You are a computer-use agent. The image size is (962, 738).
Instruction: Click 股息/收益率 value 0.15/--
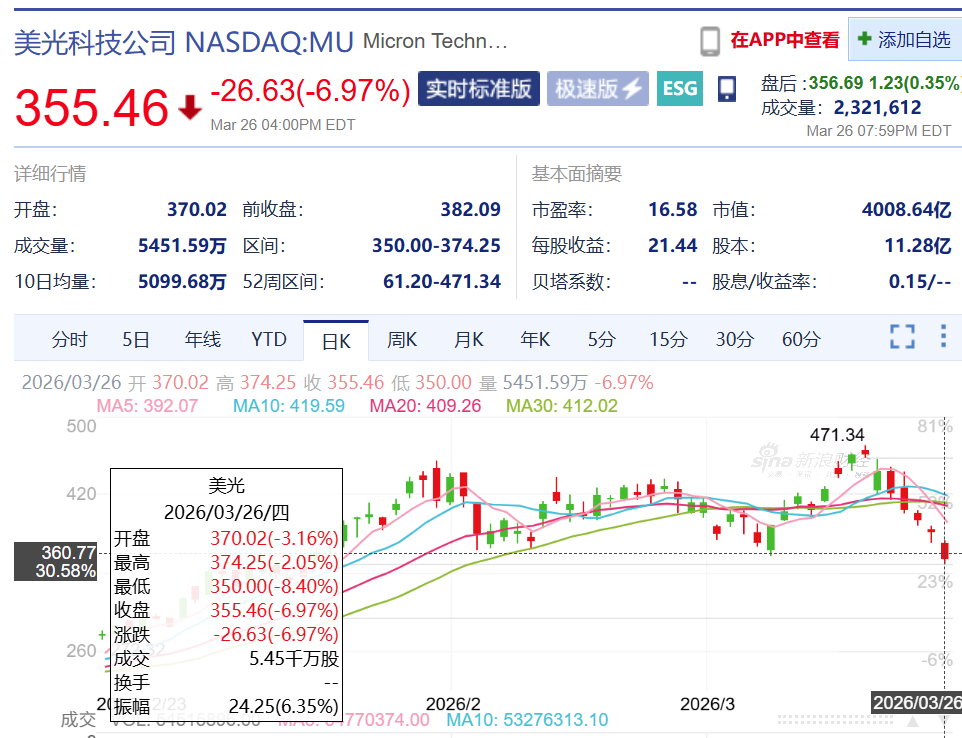(x=920, y=282)
